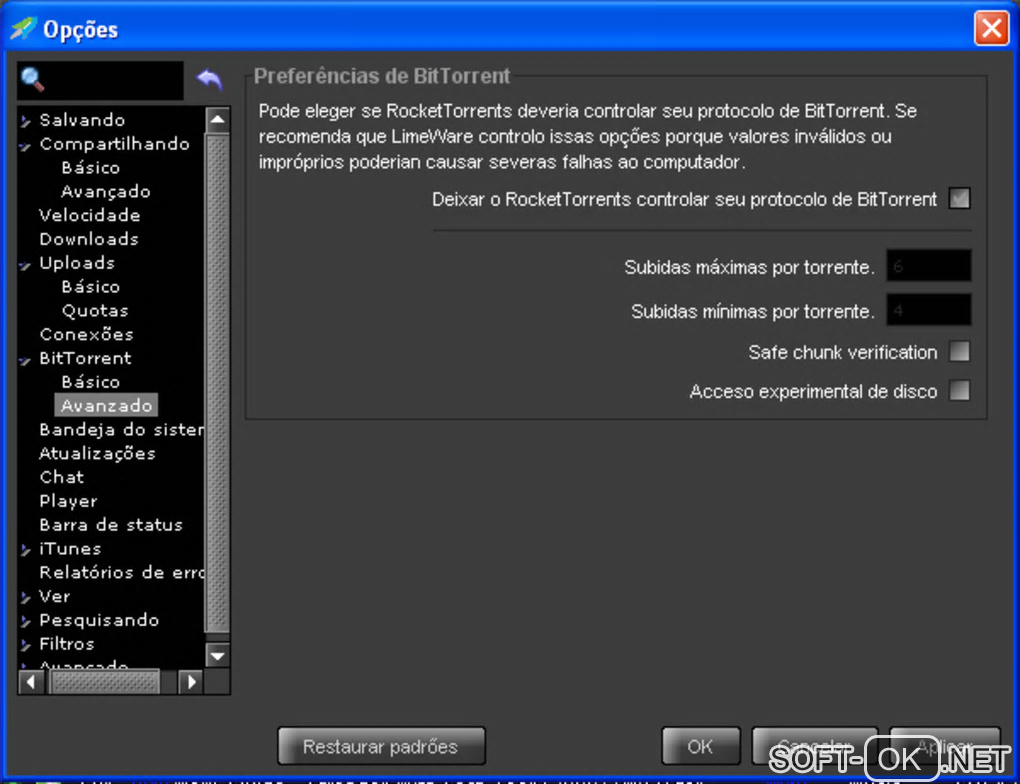
Task: Click horizontal scrollbar left arrow
Action: click(31, 682)
